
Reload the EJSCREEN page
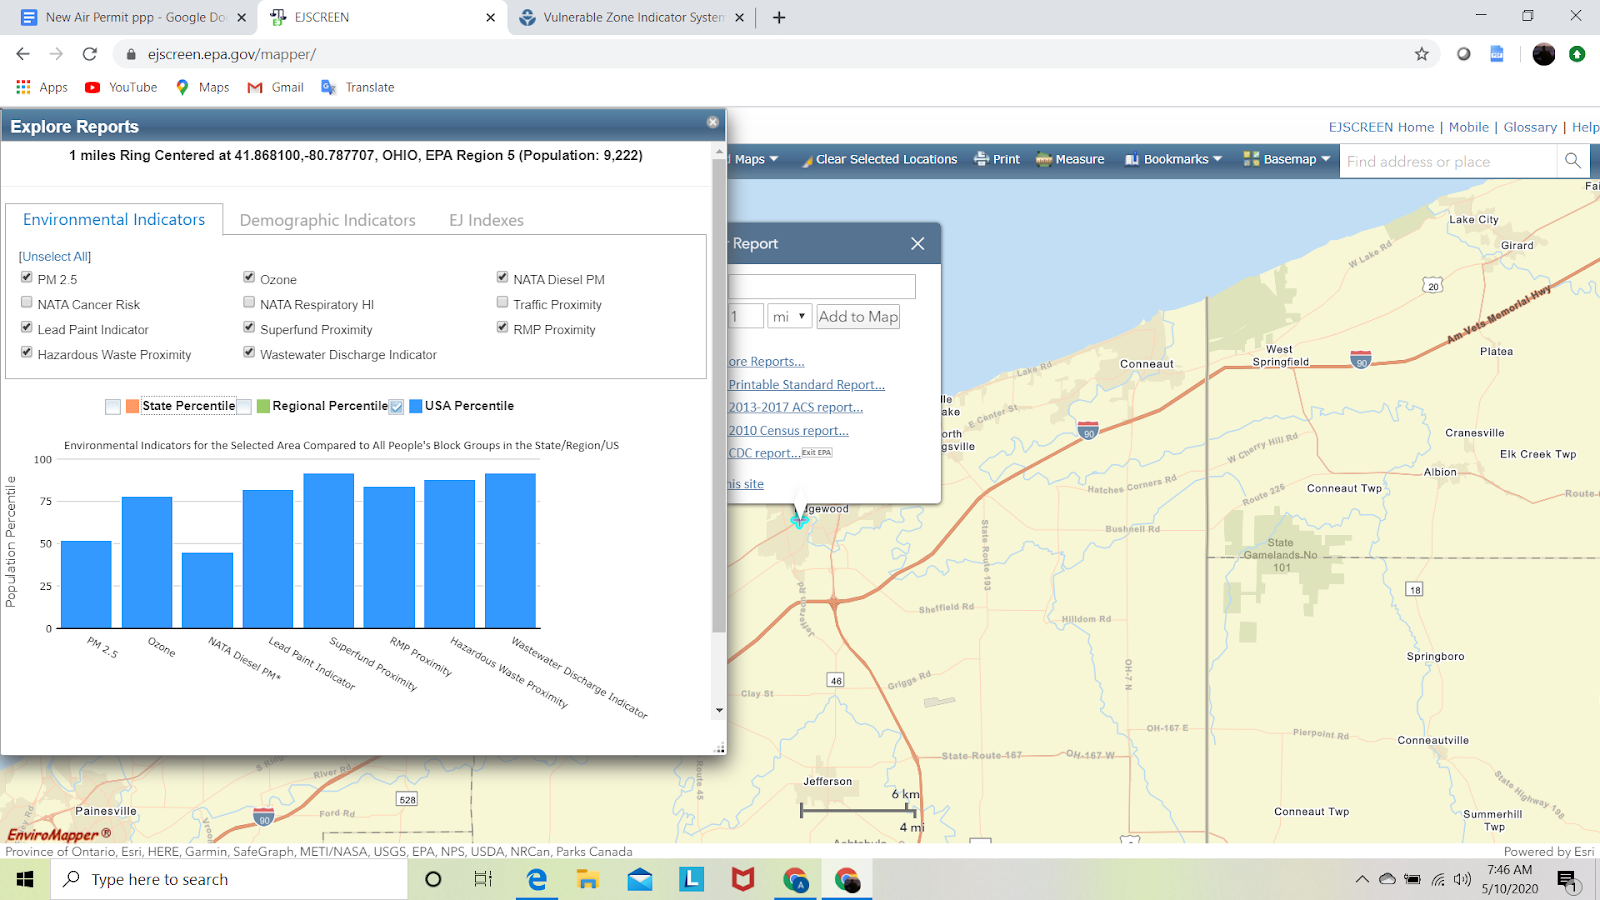click(x=90, y=54)
